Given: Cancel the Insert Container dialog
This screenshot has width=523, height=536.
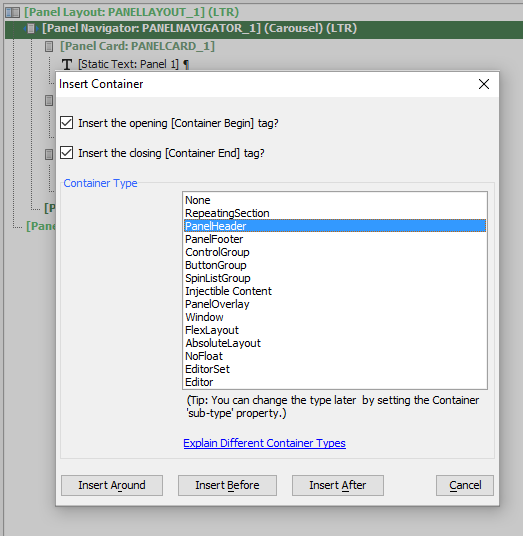Looking at the screenshot, I should [x=465, y=485].
